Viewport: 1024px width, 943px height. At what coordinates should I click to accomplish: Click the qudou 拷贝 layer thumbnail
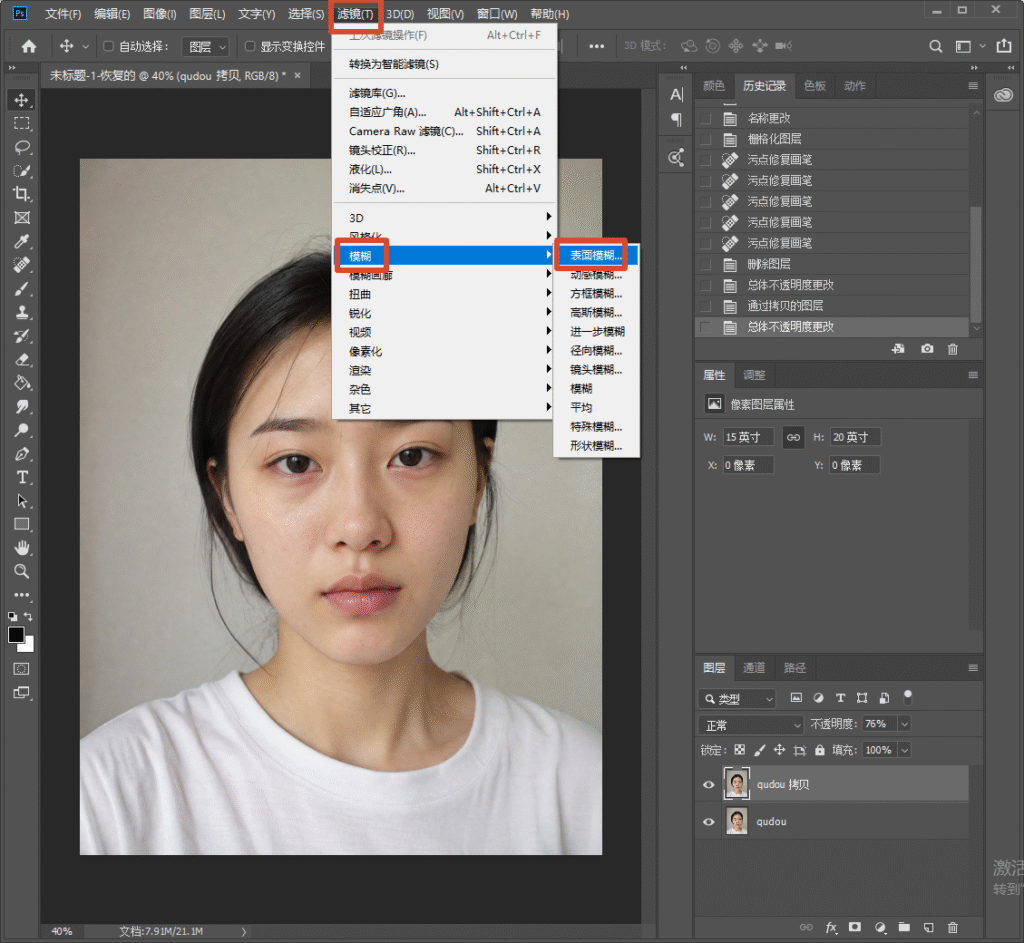click(x=737, y=784)
